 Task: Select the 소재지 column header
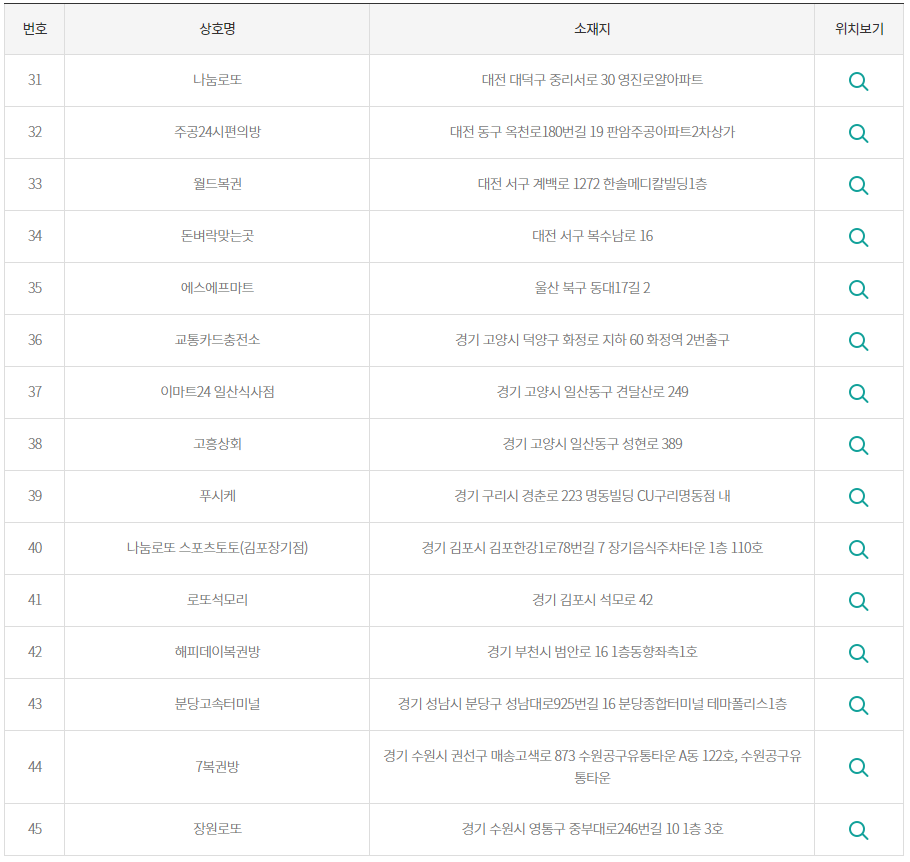592,29
